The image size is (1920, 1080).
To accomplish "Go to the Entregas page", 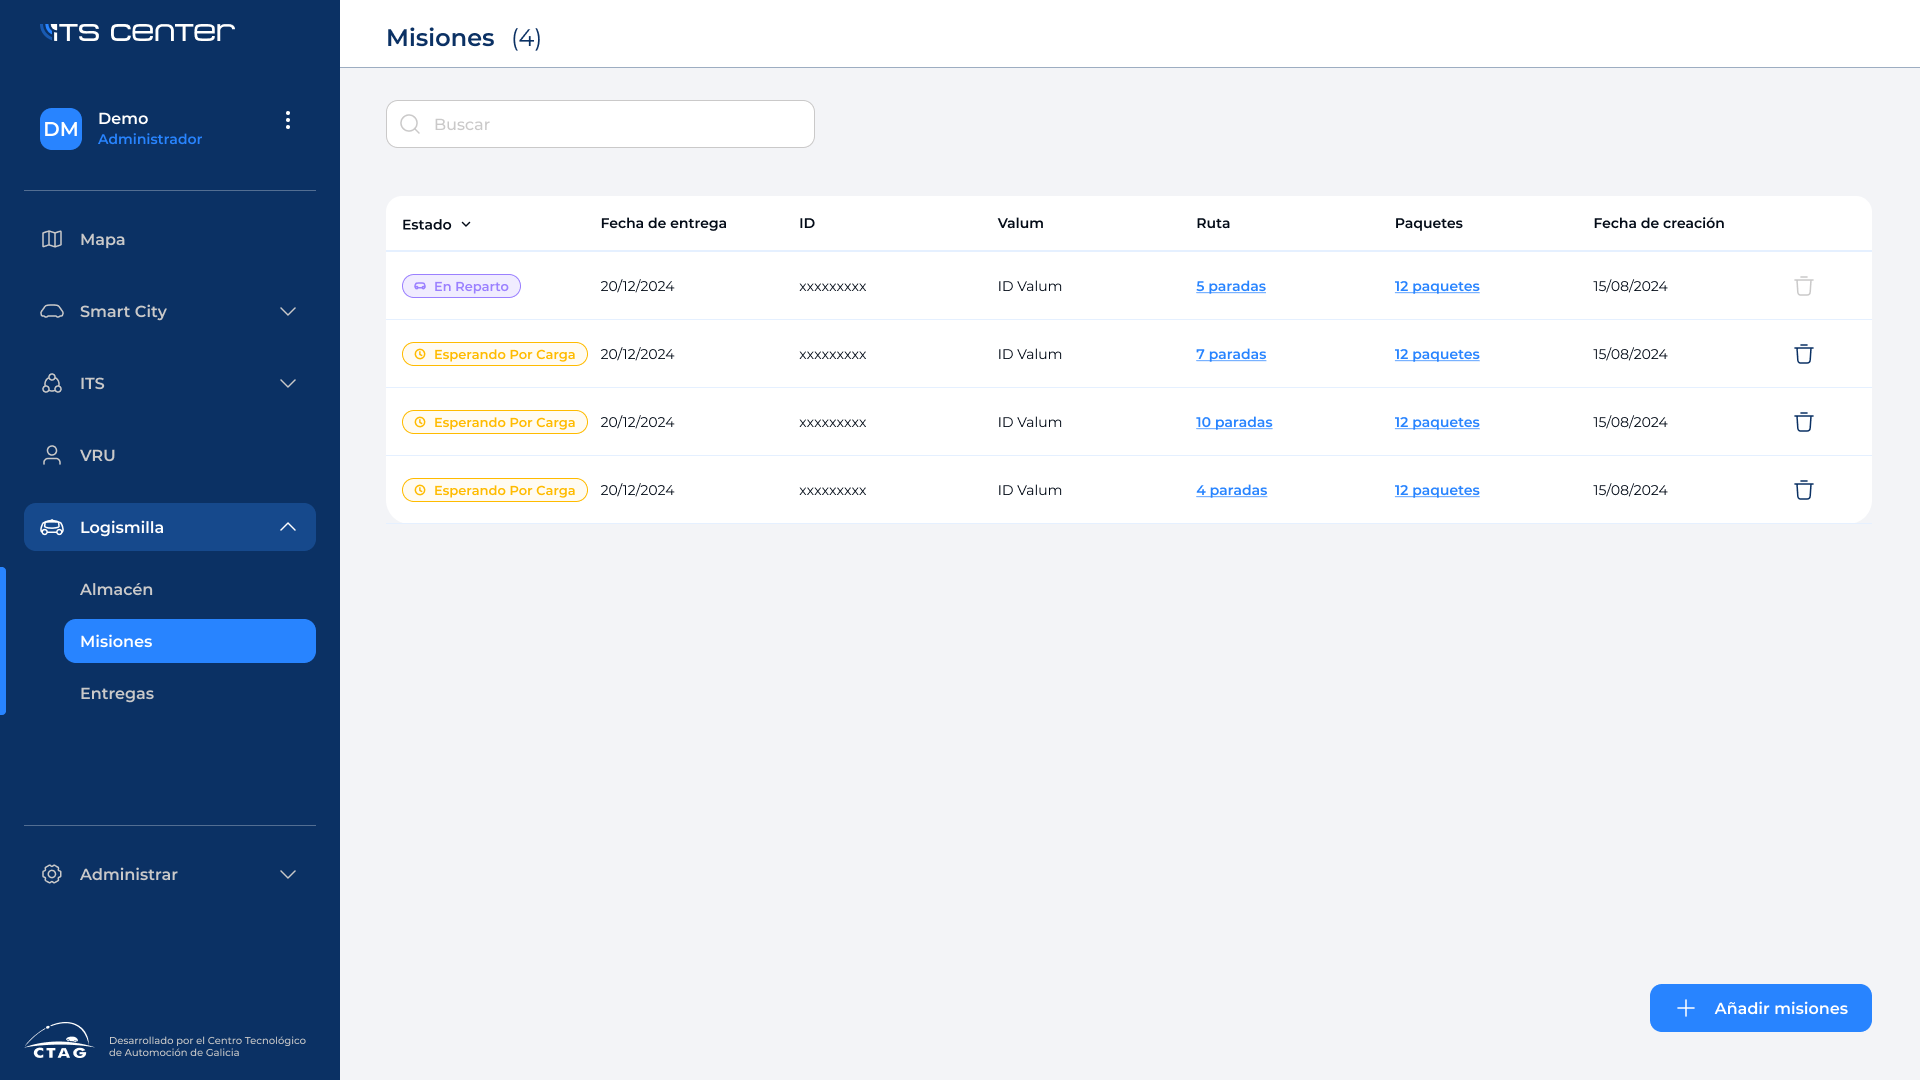I will tap(117, 693).
